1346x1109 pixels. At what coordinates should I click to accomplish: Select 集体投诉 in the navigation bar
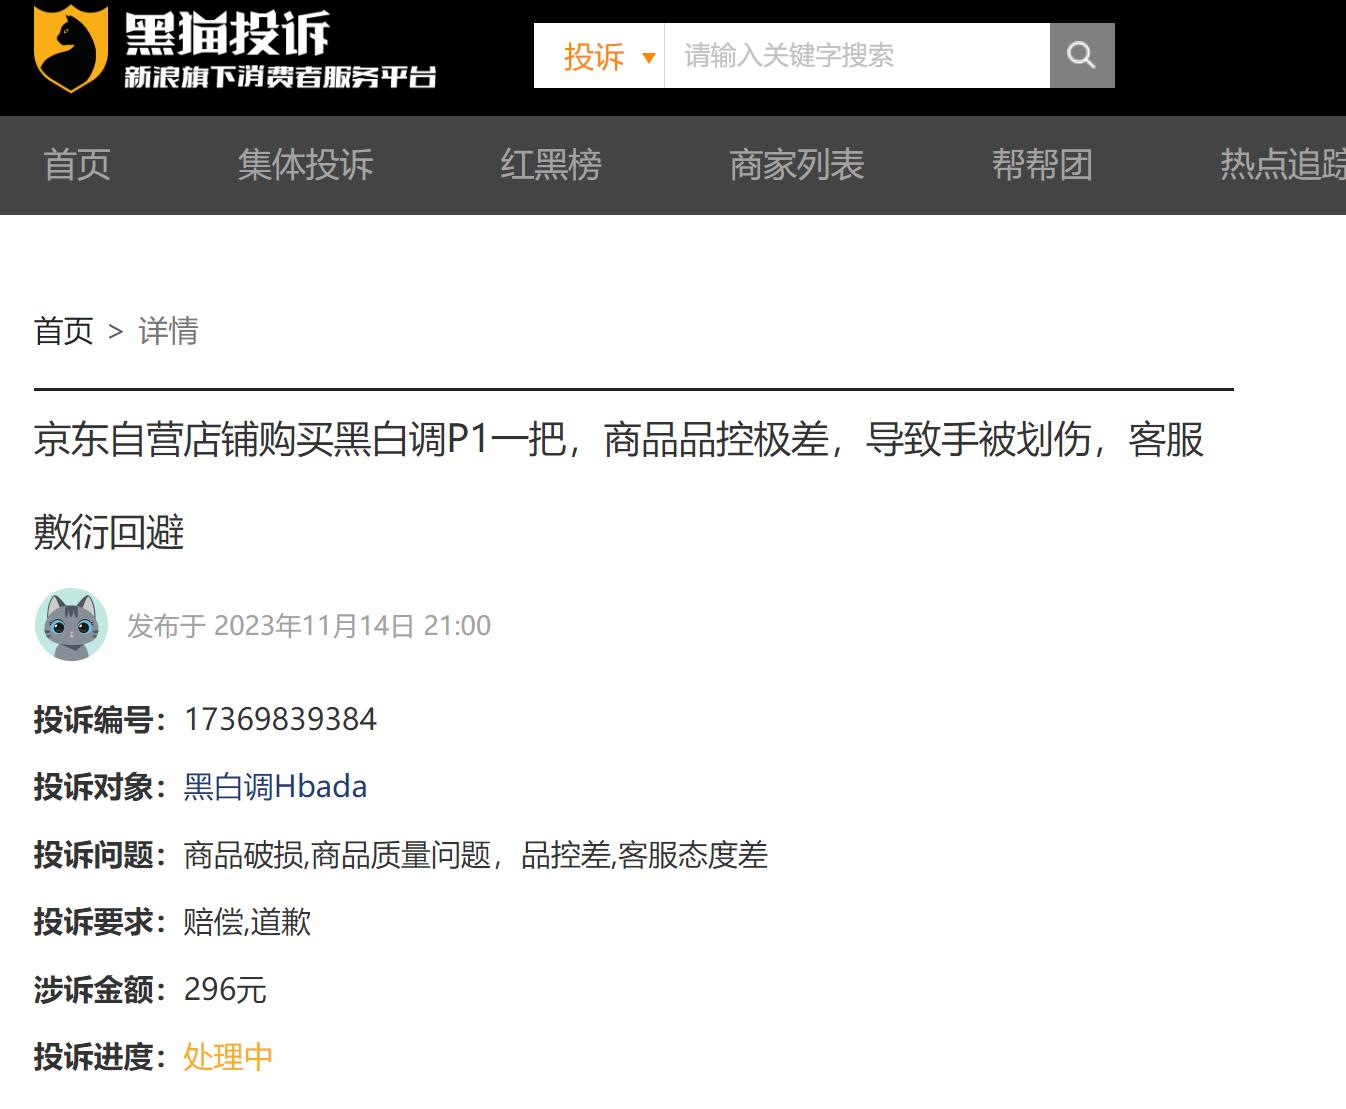pyautogui.click(x=305, y=165)
